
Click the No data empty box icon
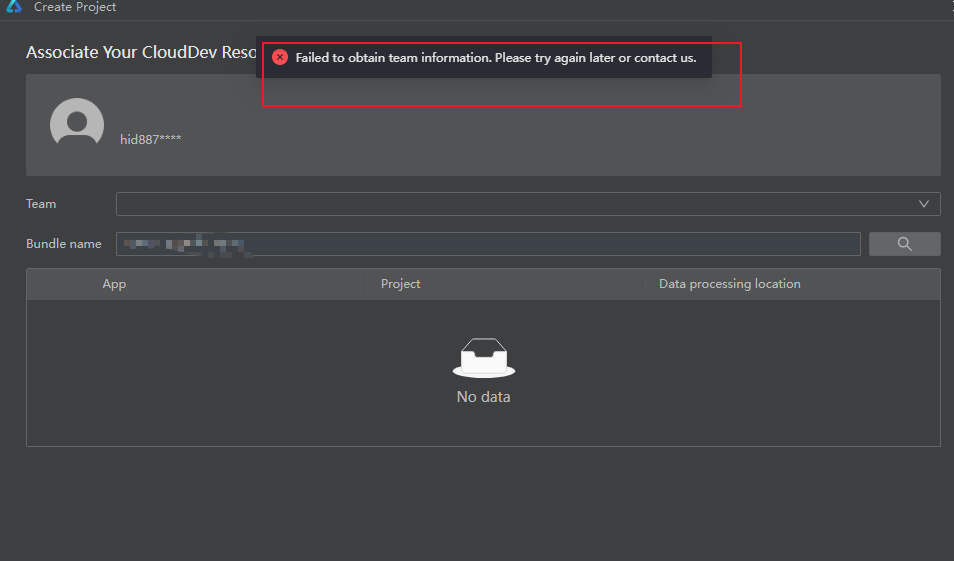pos(484,358)
